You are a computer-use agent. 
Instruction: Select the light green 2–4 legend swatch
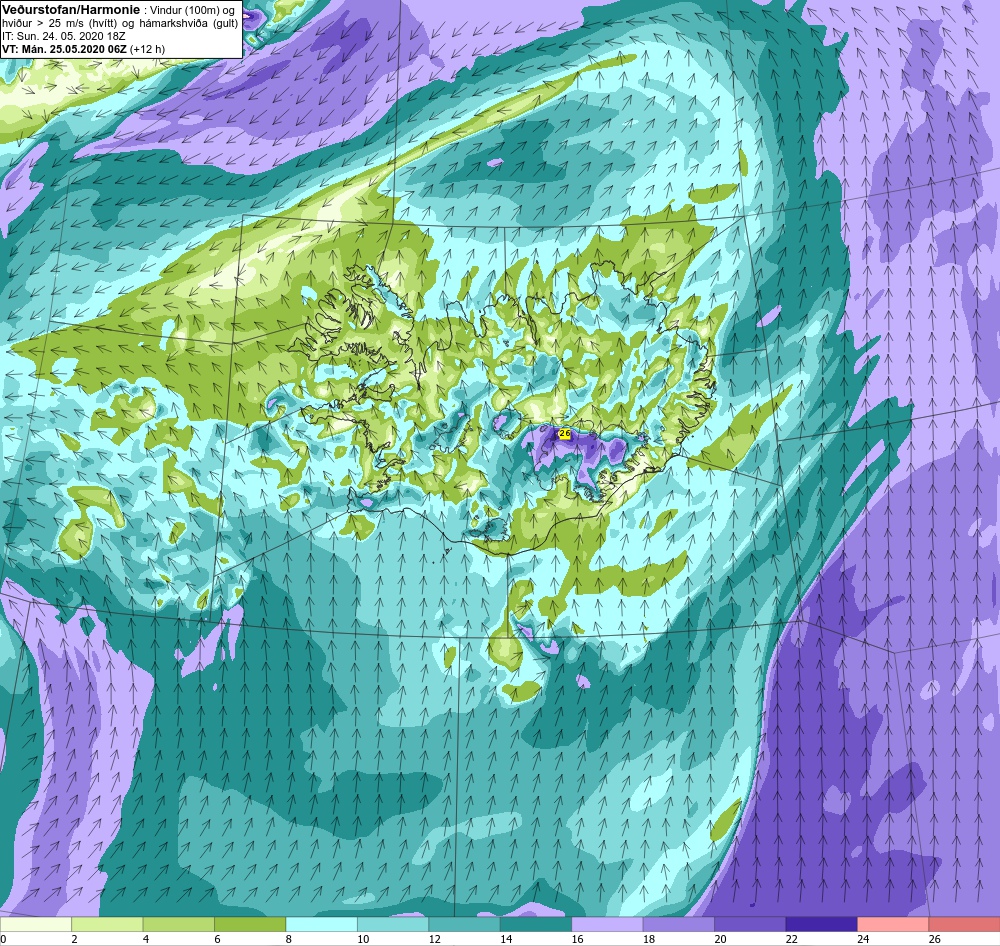[107, 924]
